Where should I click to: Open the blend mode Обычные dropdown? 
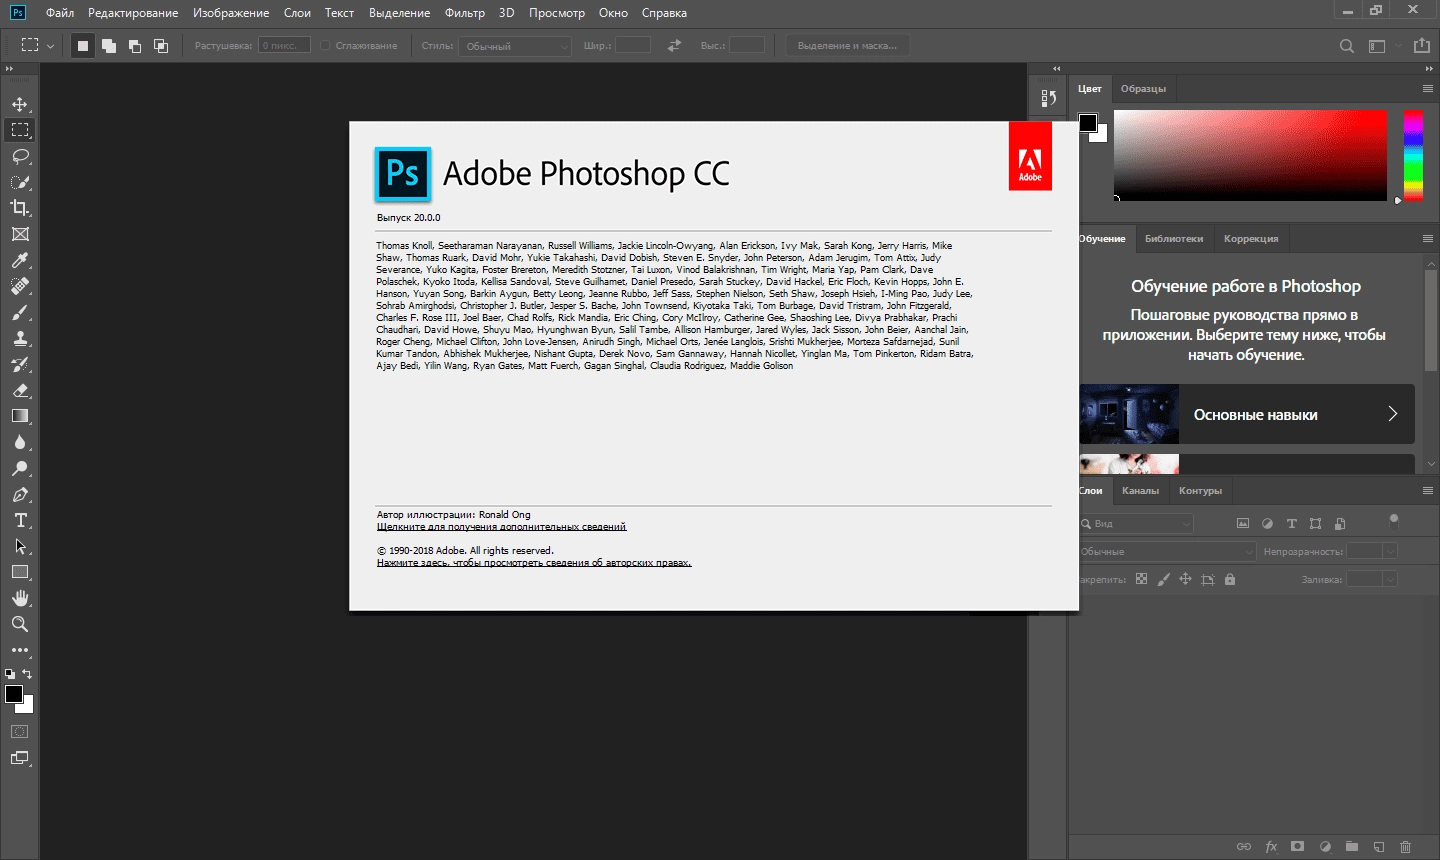[1166, 551]
